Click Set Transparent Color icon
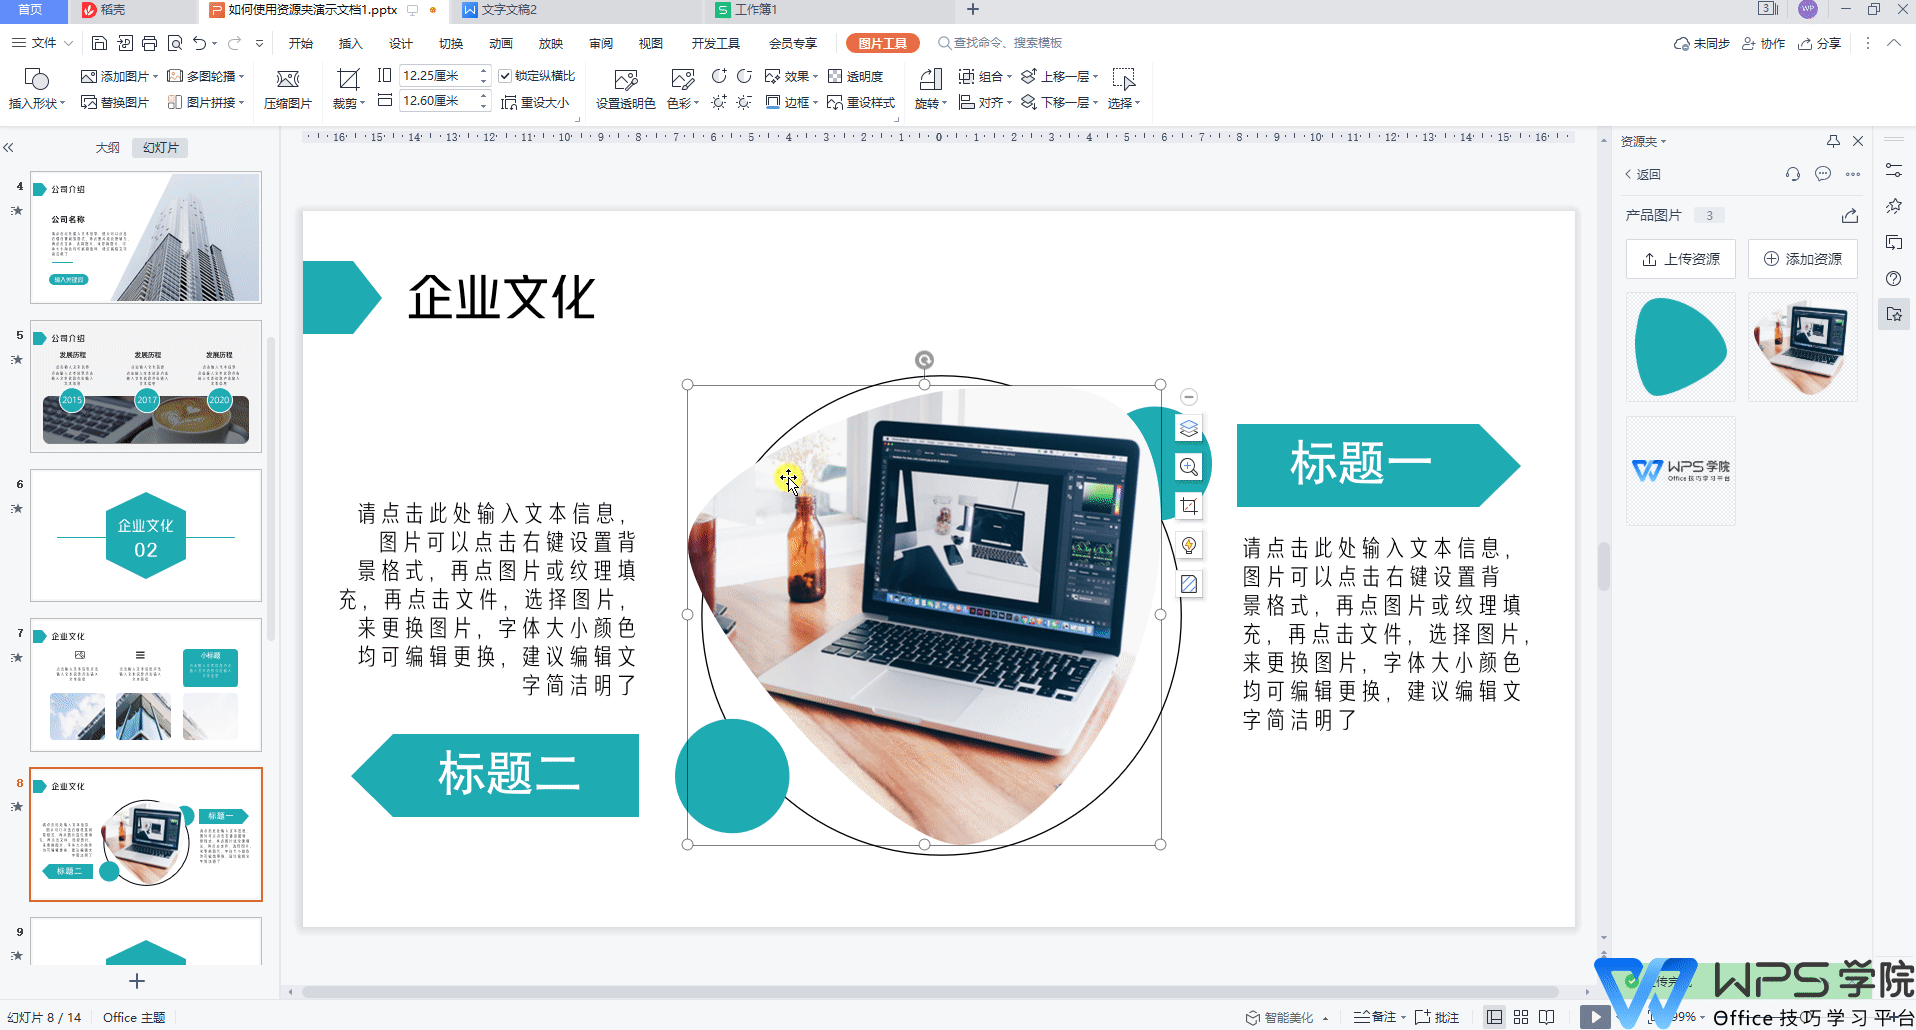The image size is (1916, 1030). [626, 79]
